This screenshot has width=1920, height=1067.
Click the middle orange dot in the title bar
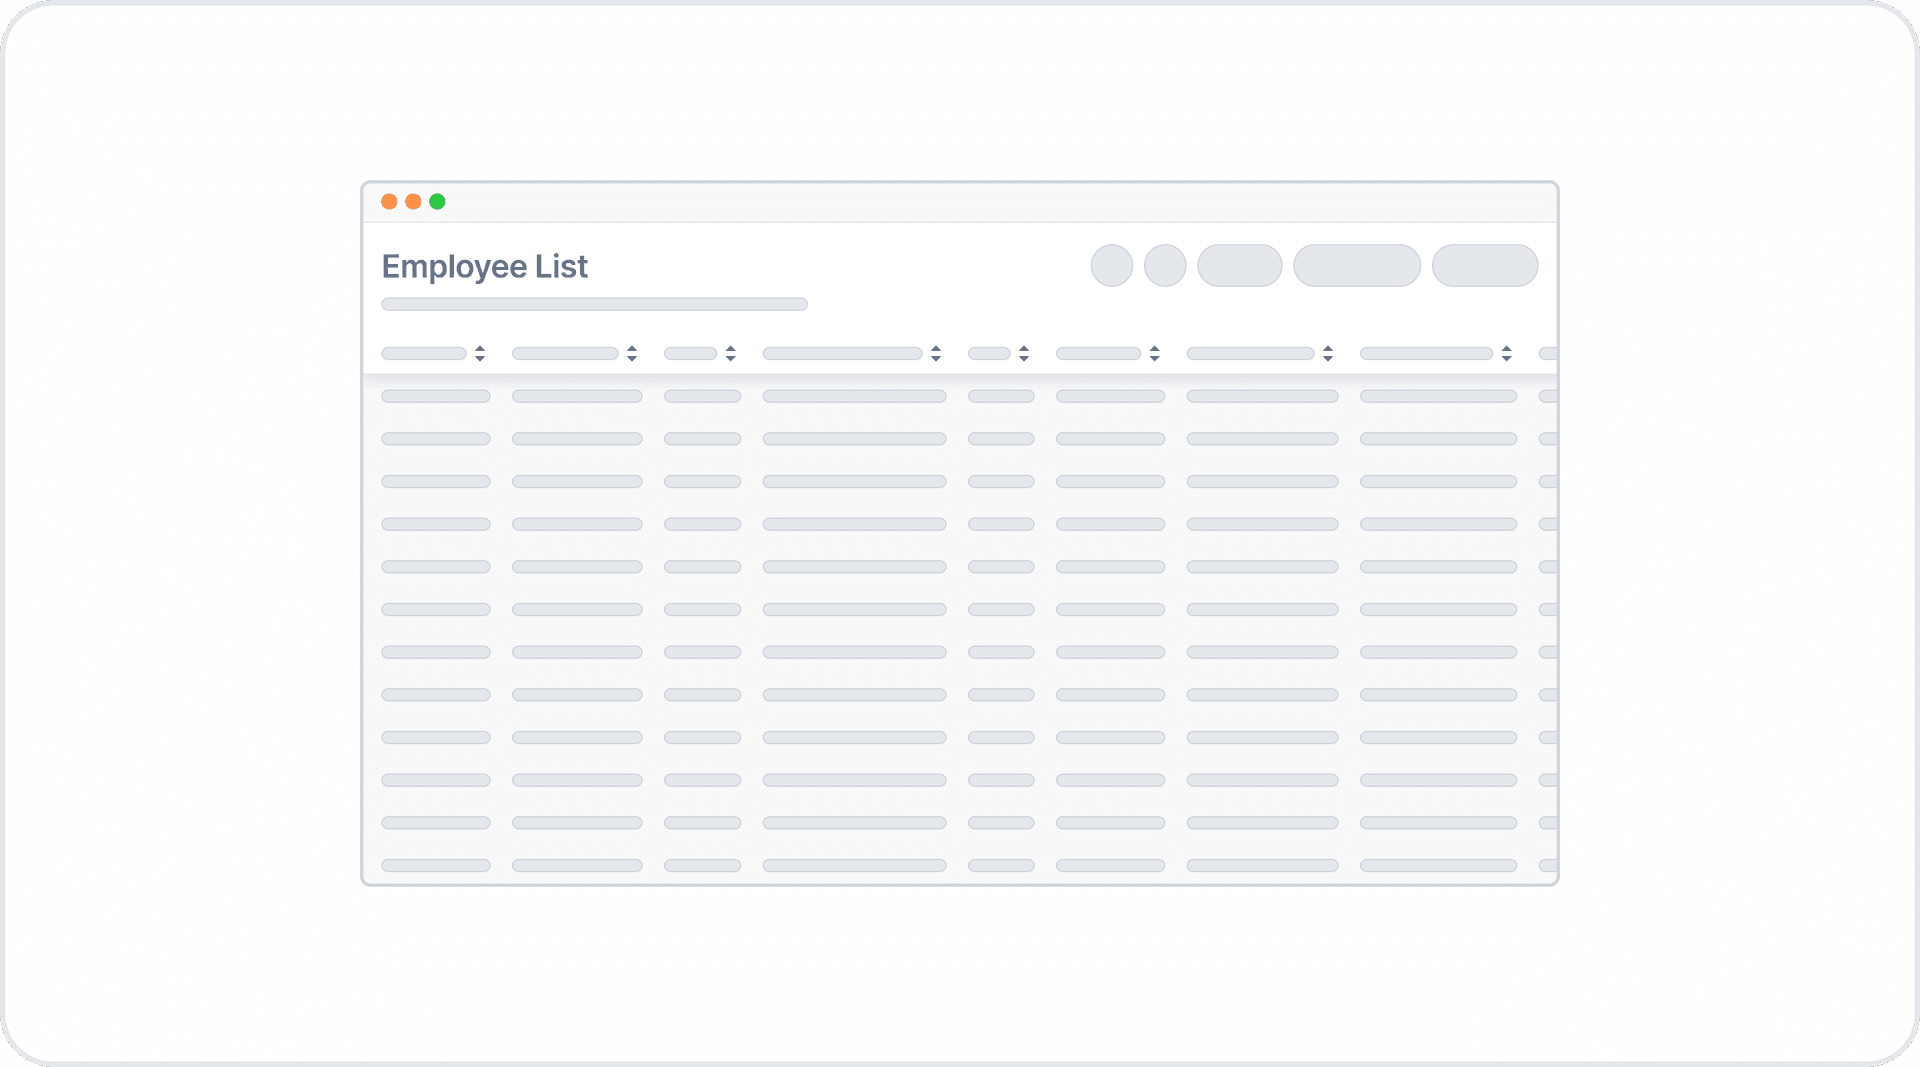click(x=413, y=202)
